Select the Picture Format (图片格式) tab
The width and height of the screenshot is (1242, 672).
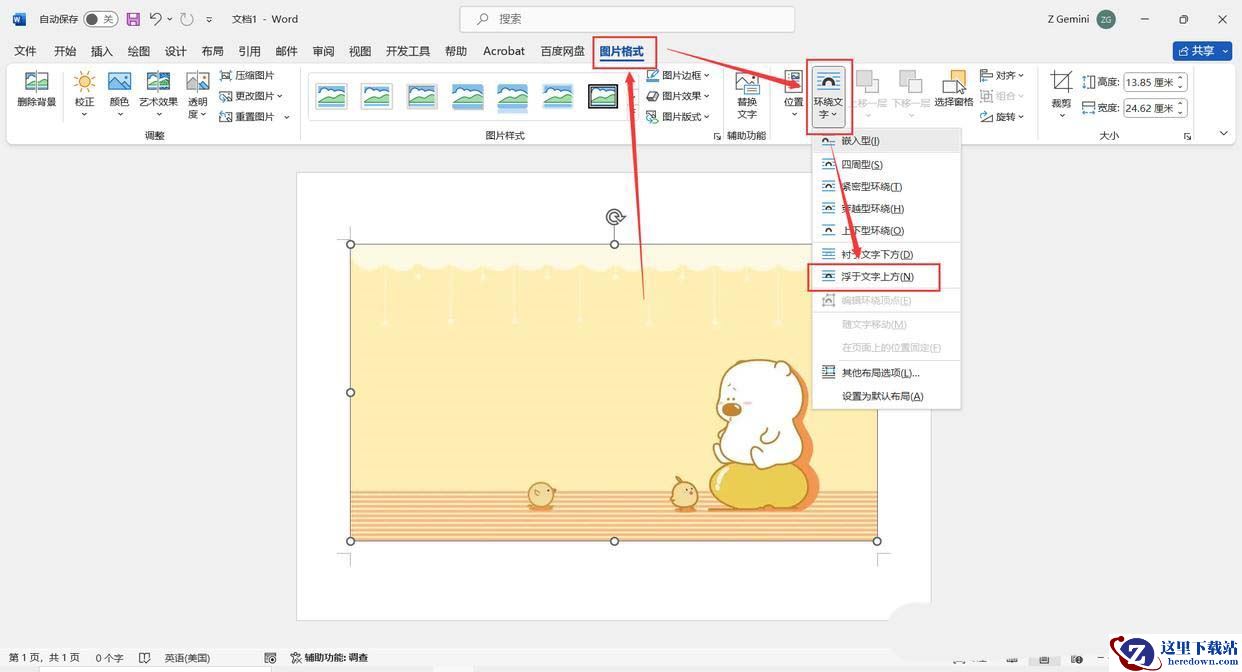coord(622,51)
